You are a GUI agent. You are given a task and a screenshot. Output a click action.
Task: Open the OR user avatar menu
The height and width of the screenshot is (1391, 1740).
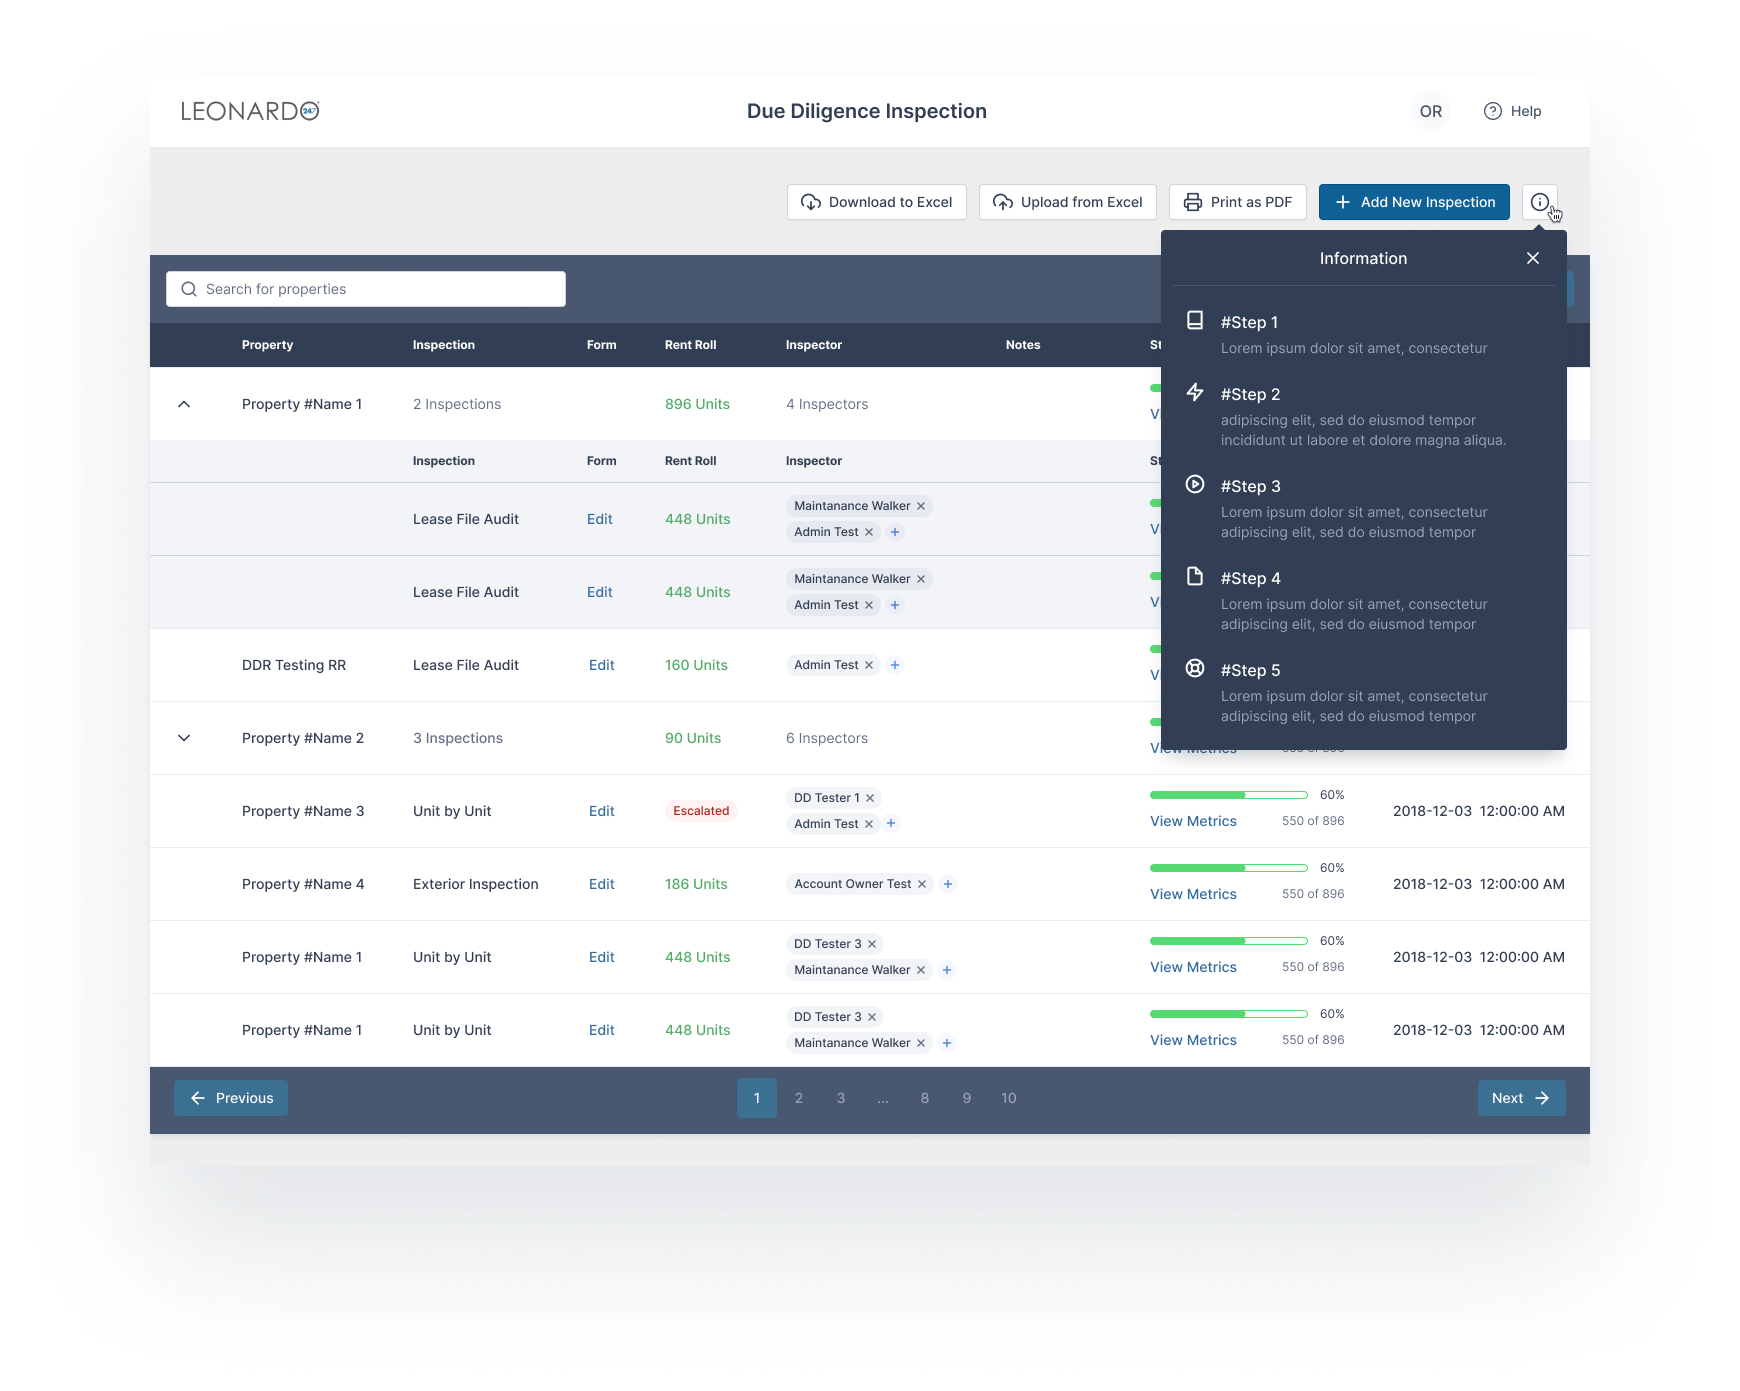[1430, 111]
